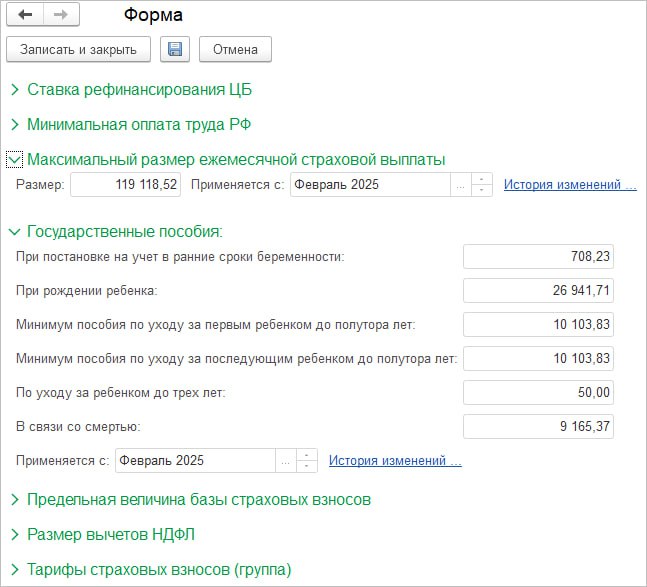Click label По уходу за ребенком до трех лет
The width and height of the screenshot is (647, 587).
click(121, 393)
